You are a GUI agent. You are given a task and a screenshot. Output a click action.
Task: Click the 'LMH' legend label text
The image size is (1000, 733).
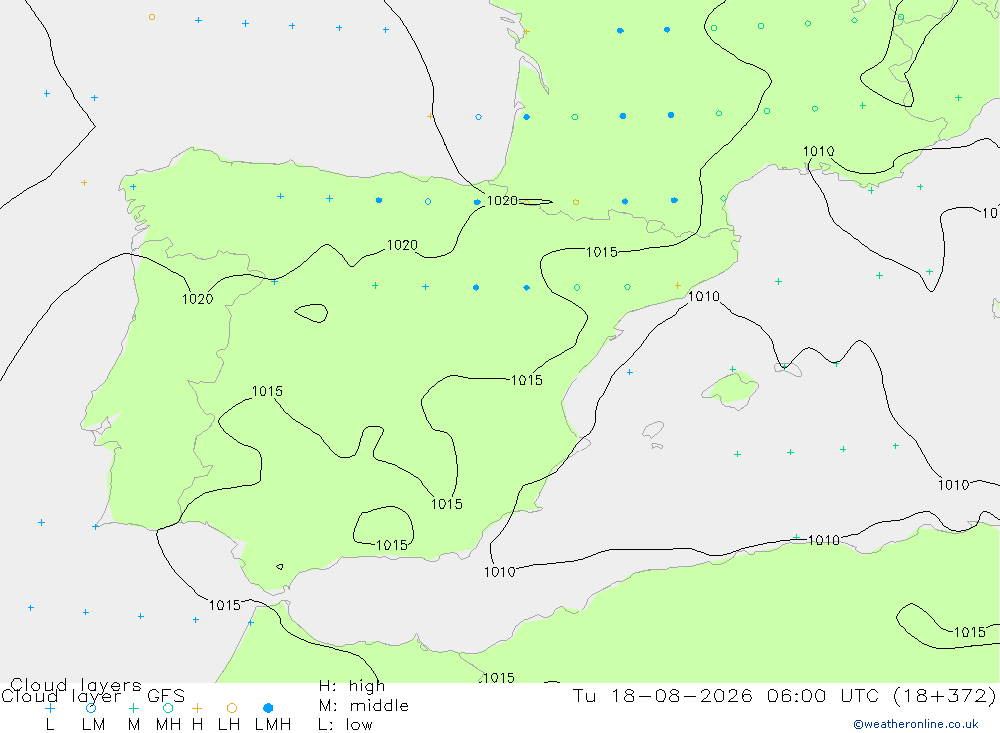(273, 725)
